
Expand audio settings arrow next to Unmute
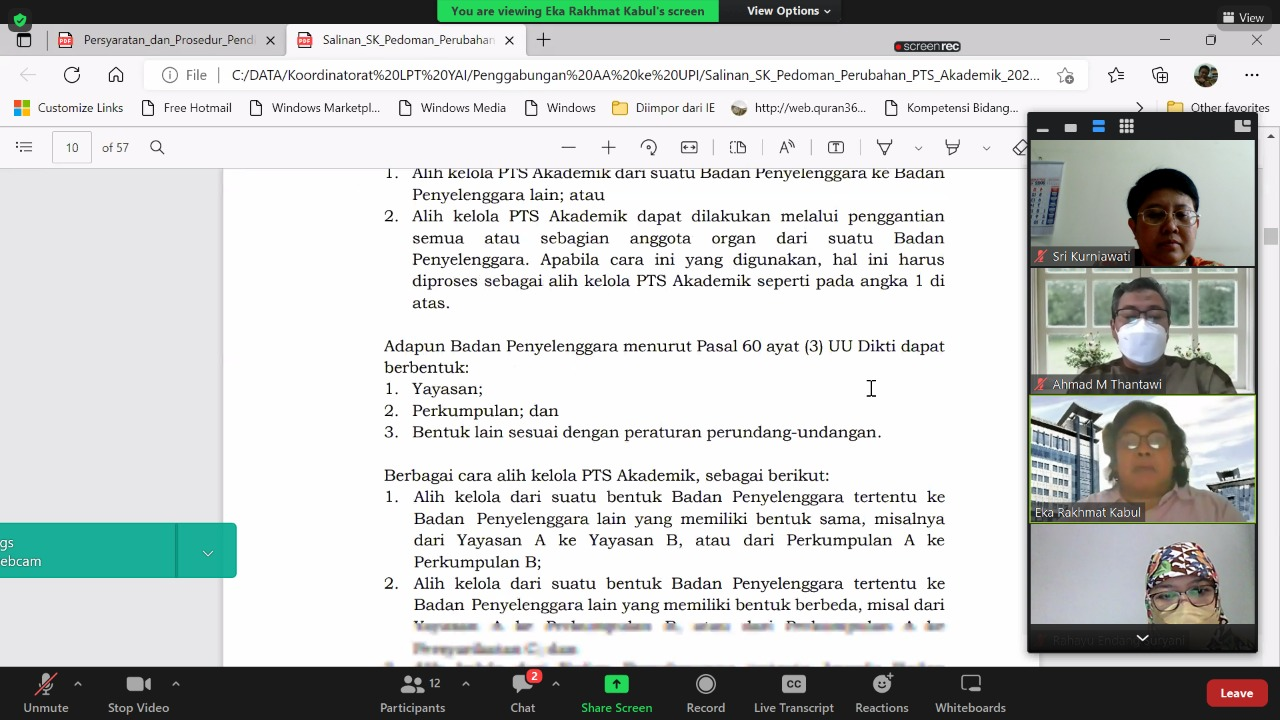tap(77, 684)
